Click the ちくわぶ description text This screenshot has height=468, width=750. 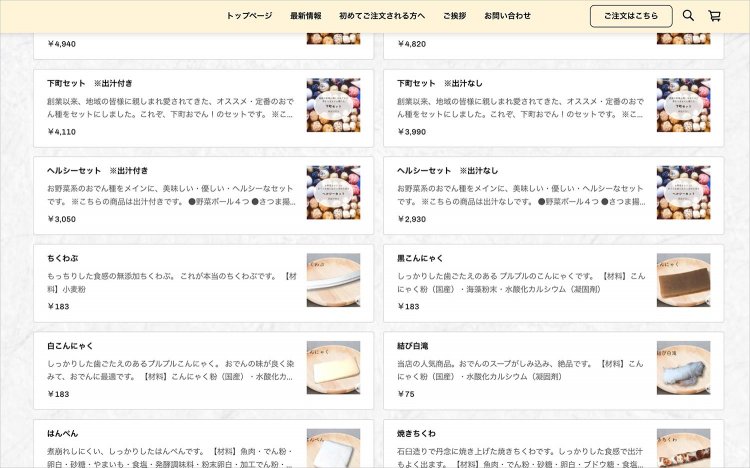tap(172, 283)
